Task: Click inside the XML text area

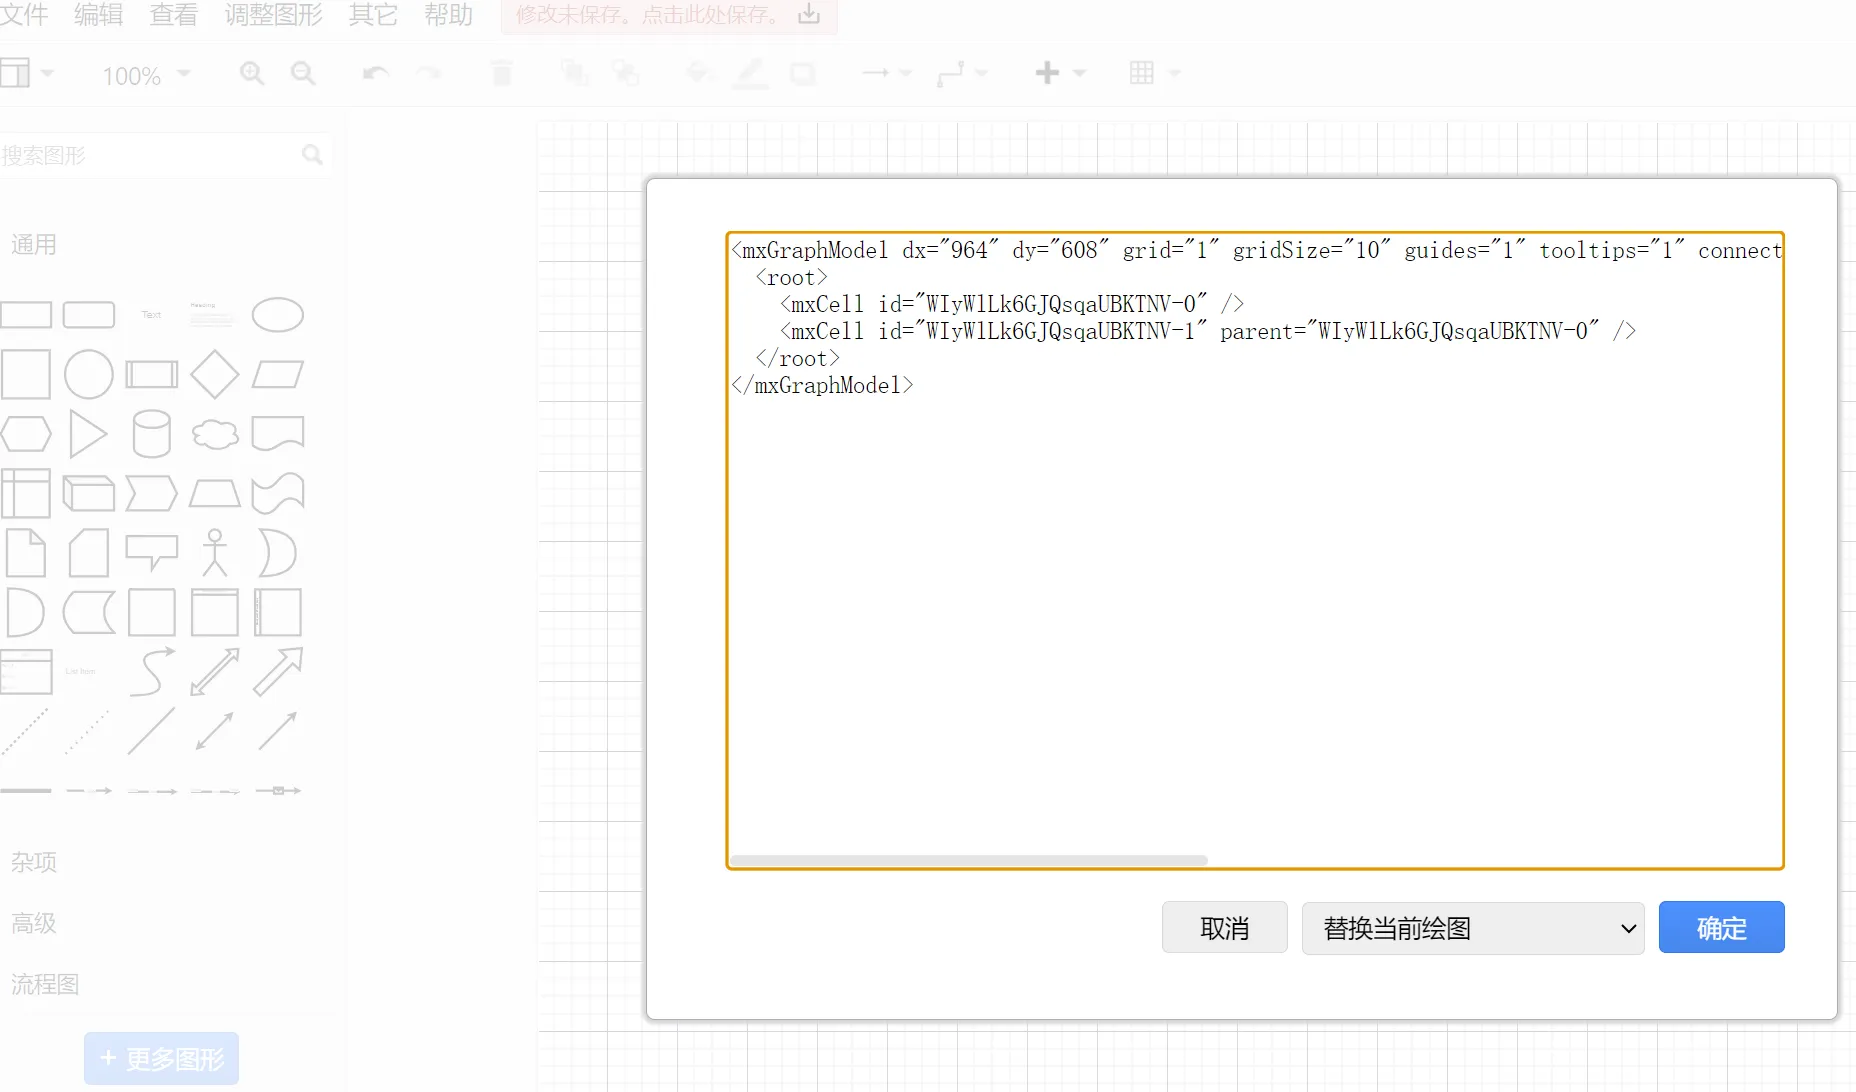Action: (x=1255, y=550)
